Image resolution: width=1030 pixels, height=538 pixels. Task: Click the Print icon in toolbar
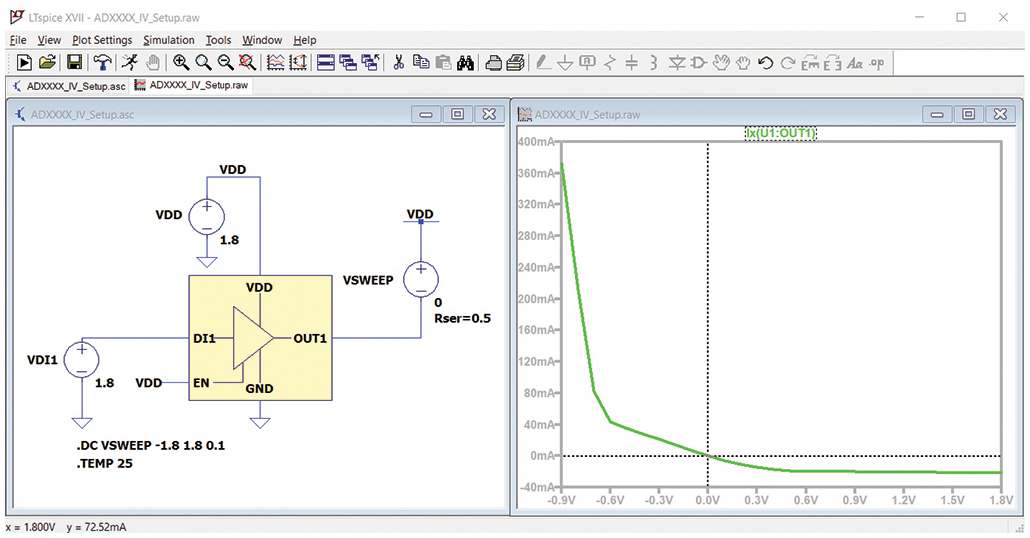coord(494,63)
